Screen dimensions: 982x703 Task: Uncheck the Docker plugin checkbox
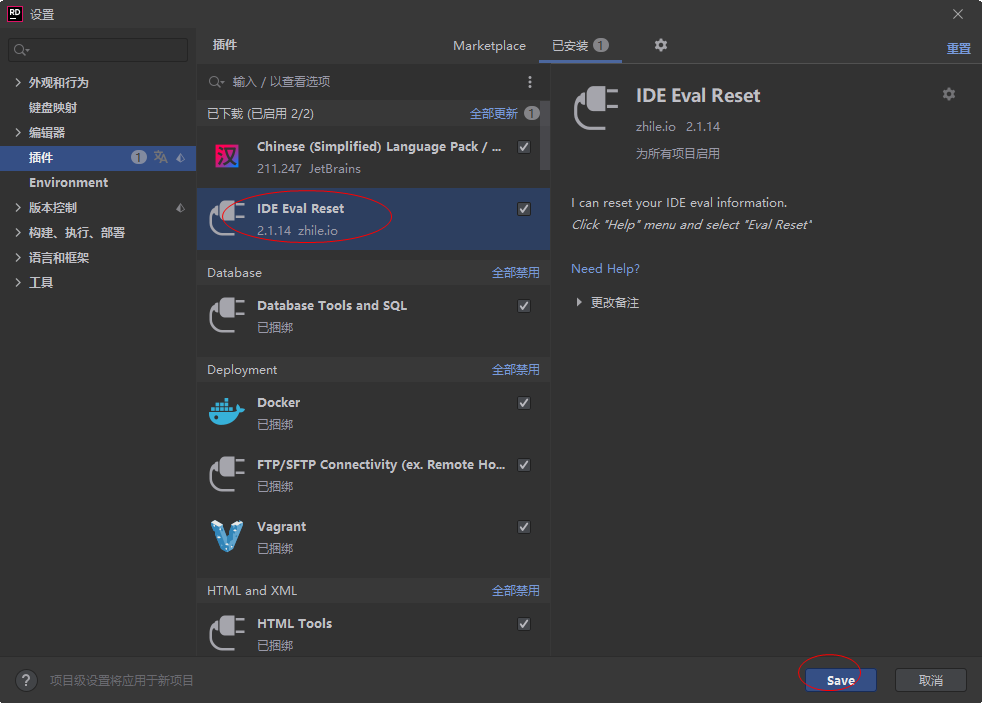[524, 403]
